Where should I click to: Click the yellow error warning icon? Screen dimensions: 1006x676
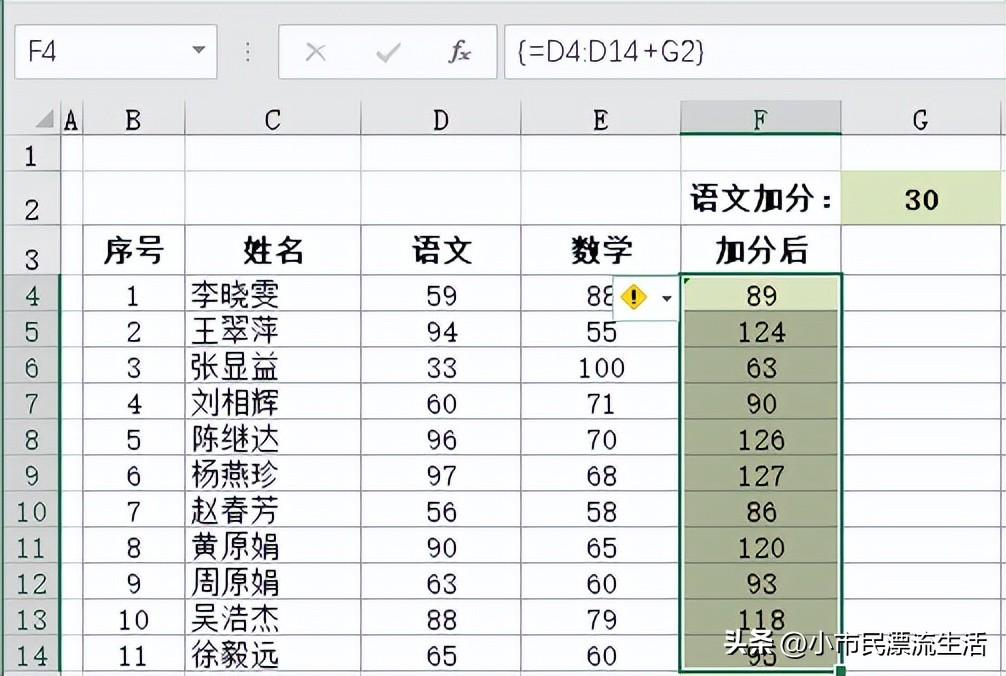tap(634, 297)
